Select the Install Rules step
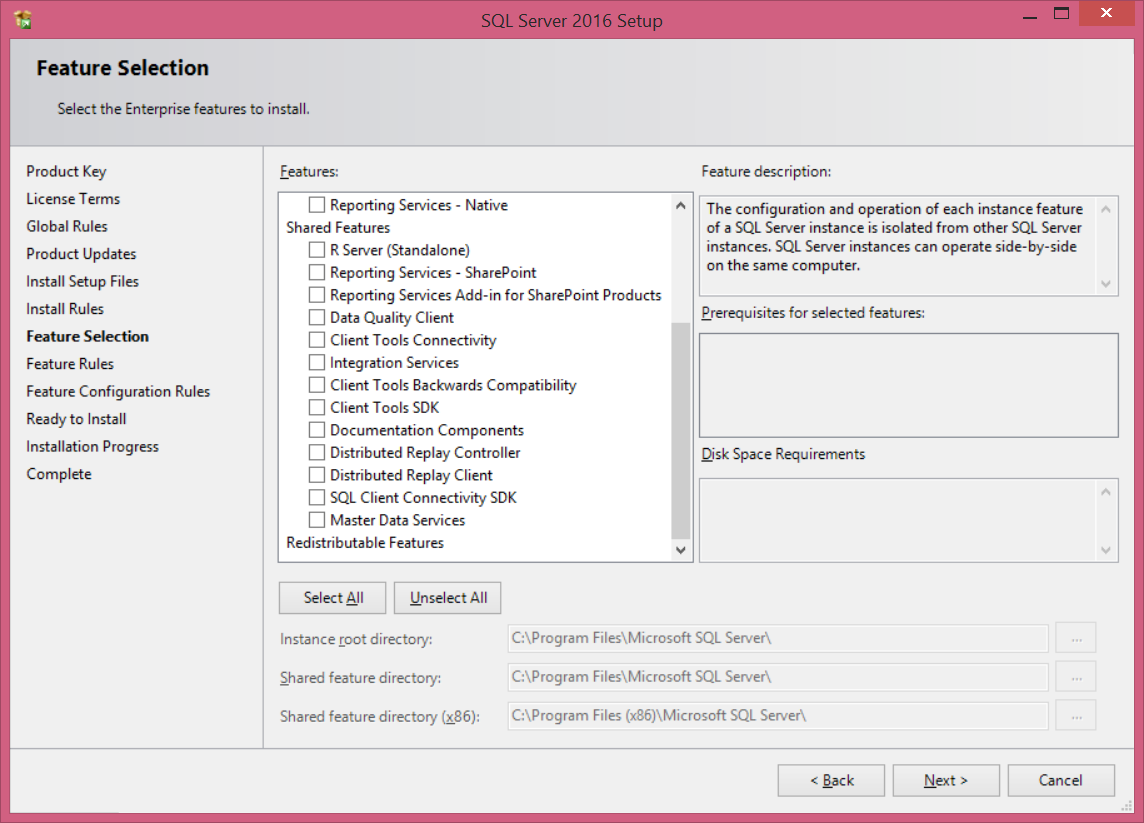This screenshot has width=1144, height=823. pyautogui.click(x=65, y=309)
